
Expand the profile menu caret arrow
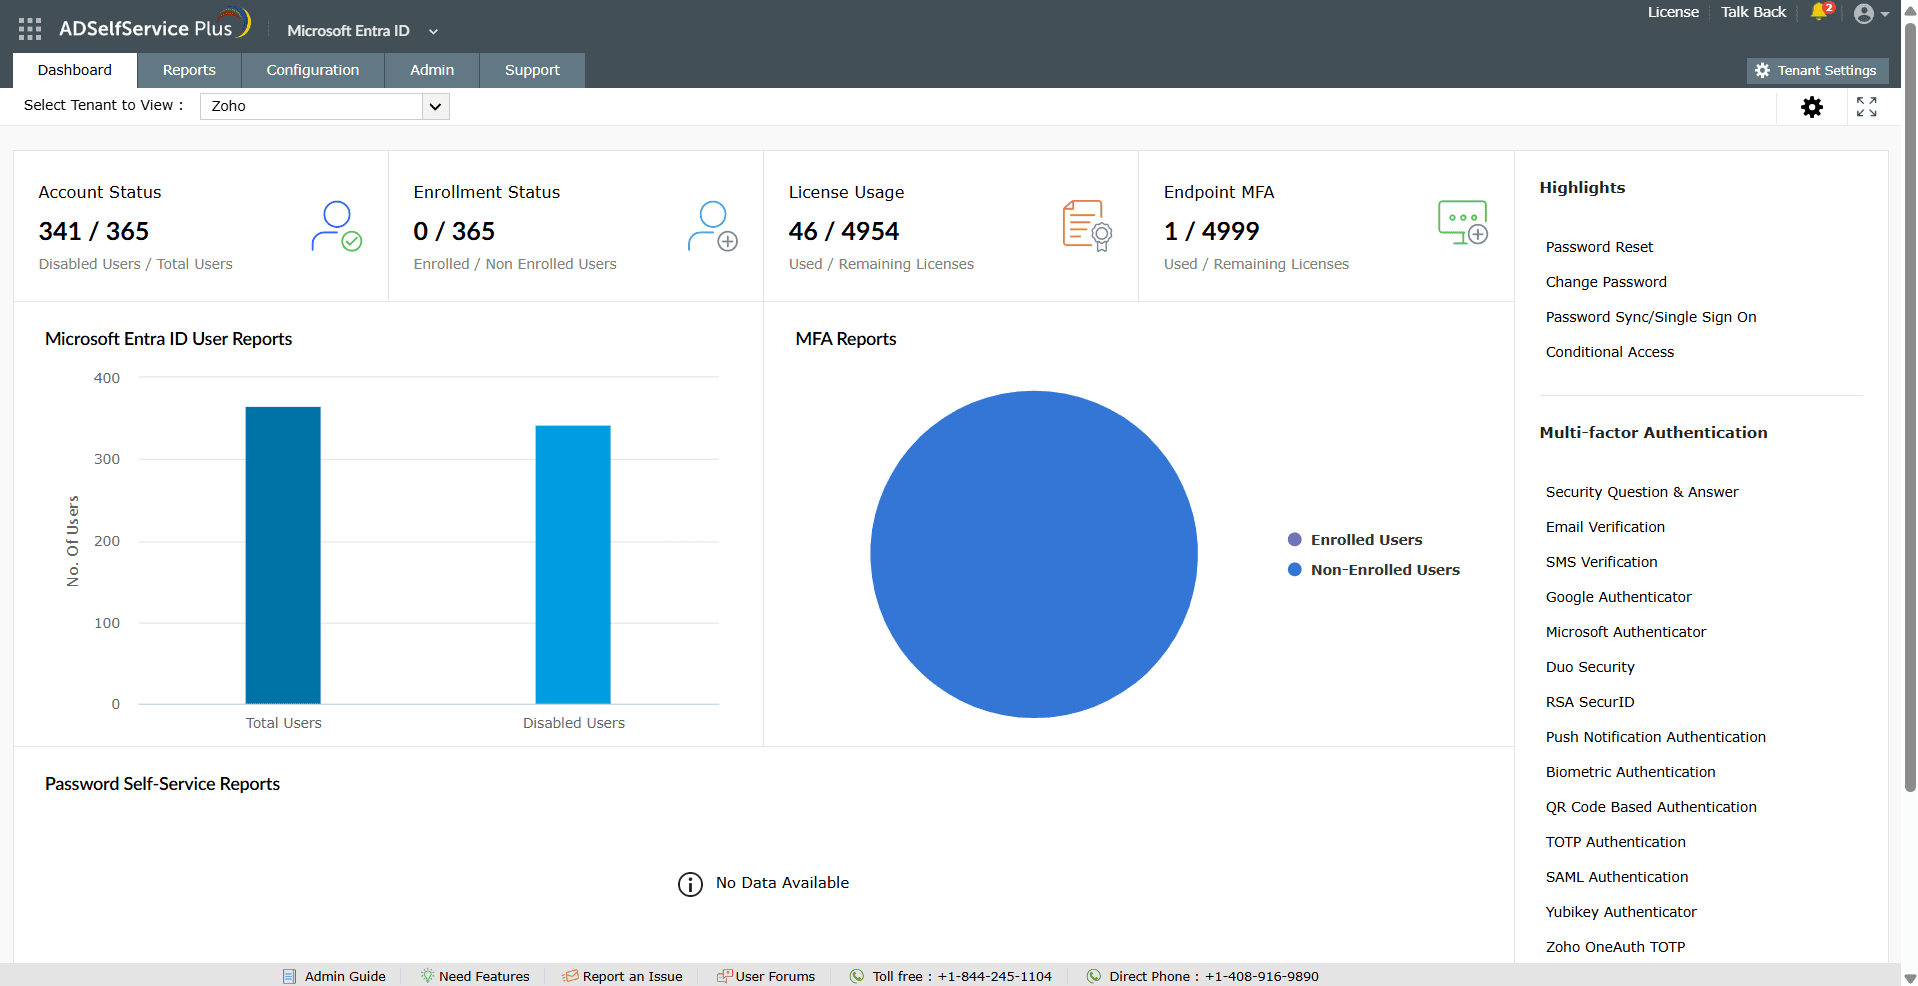pos(1885,14)
